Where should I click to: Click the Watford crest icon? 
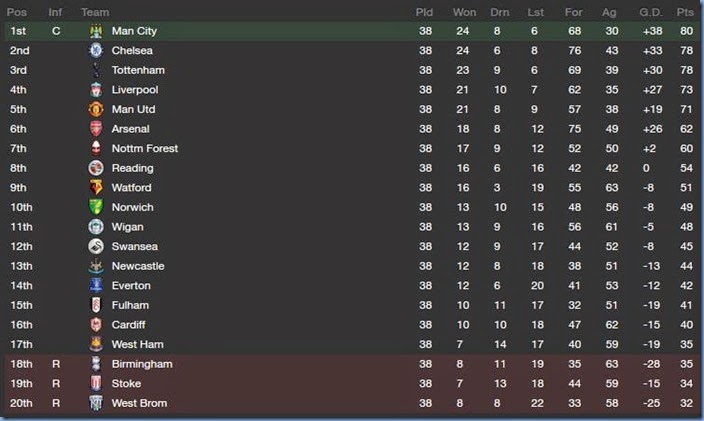96,188
